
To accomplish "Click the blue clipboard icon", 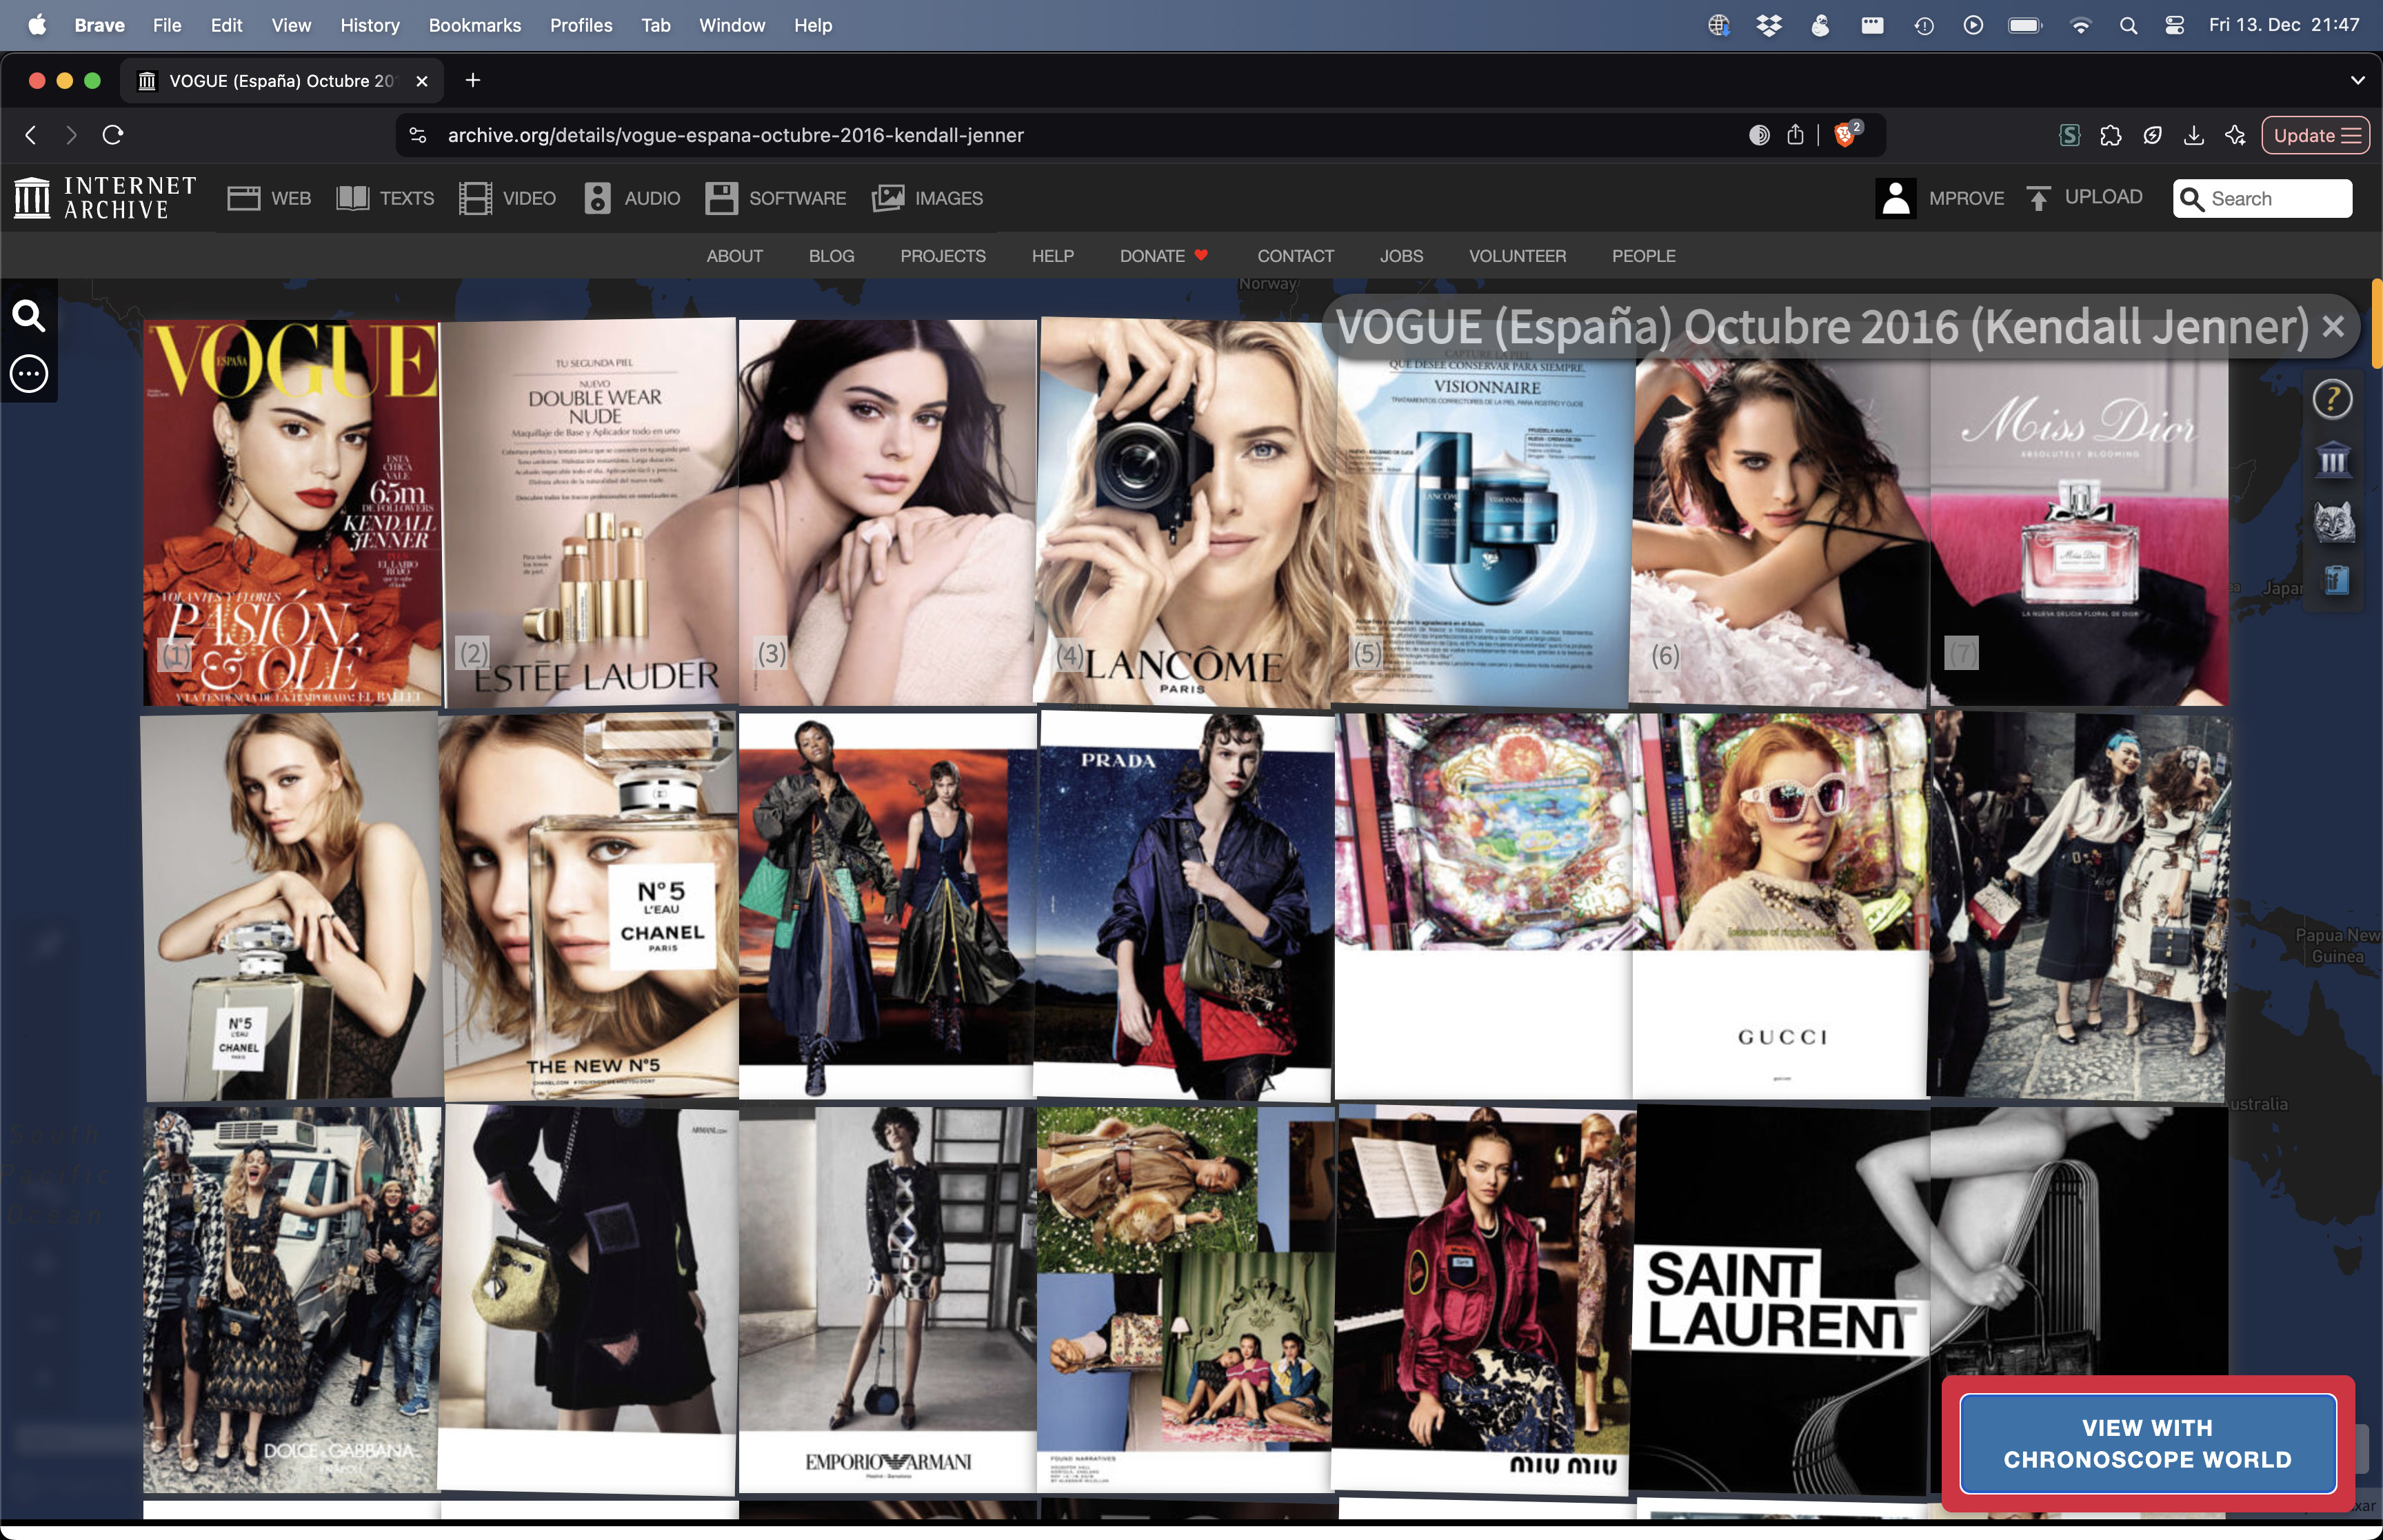I will tap(2336, 580).
